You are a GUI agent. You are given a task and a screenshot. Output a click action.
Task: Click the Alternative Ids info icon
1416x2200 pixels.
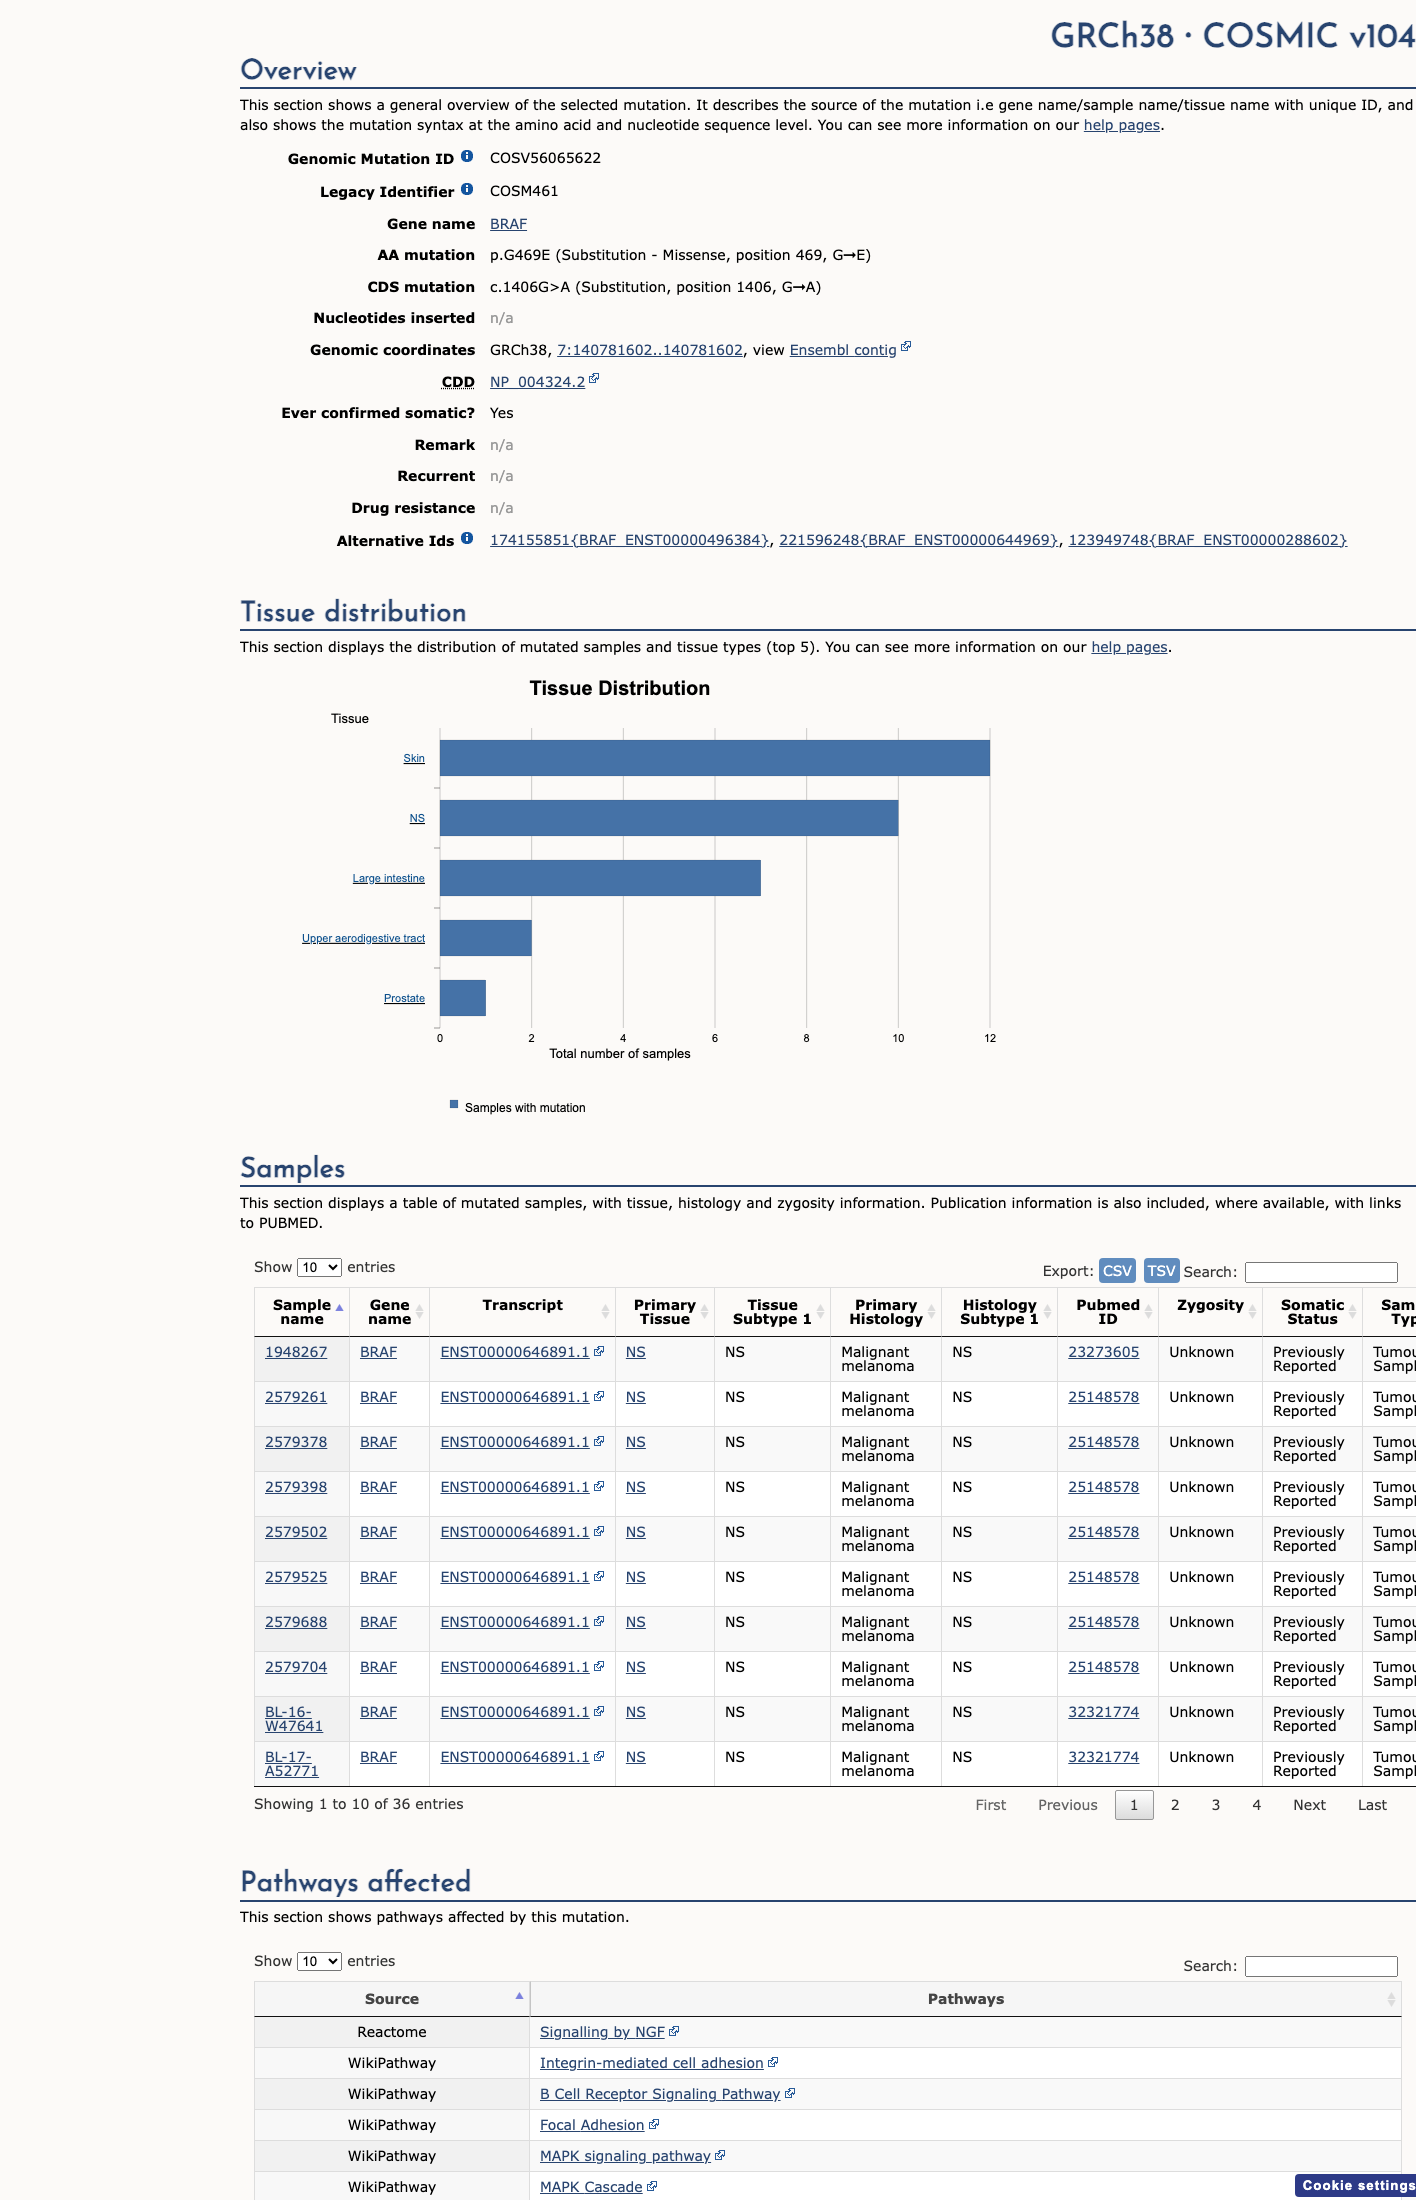pyautogui.click(x=467, y=539)
